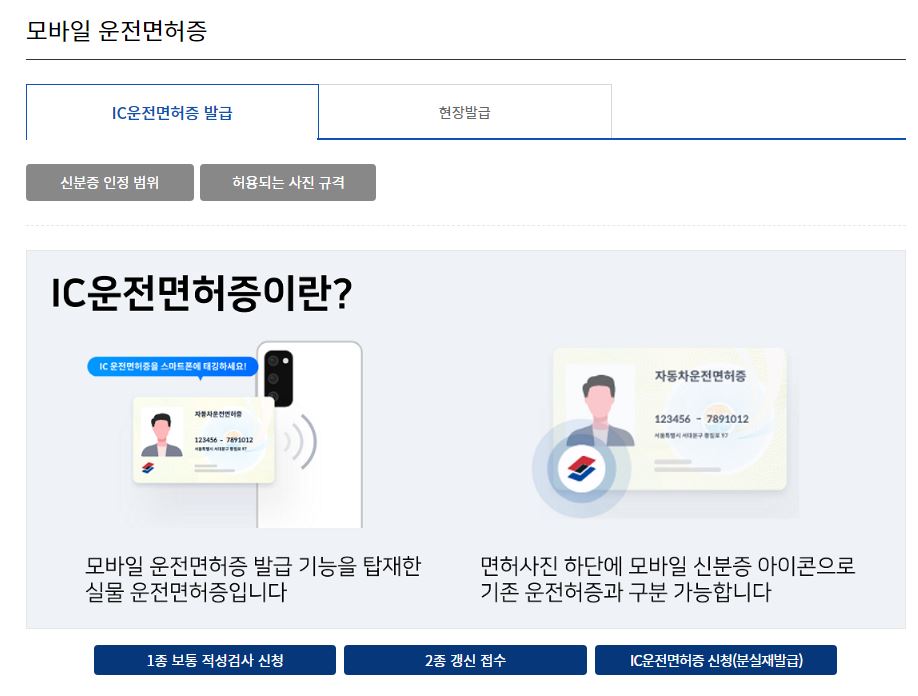Click the person photo on small license
This screenshot has height=696, width=918.
point(162,434)
